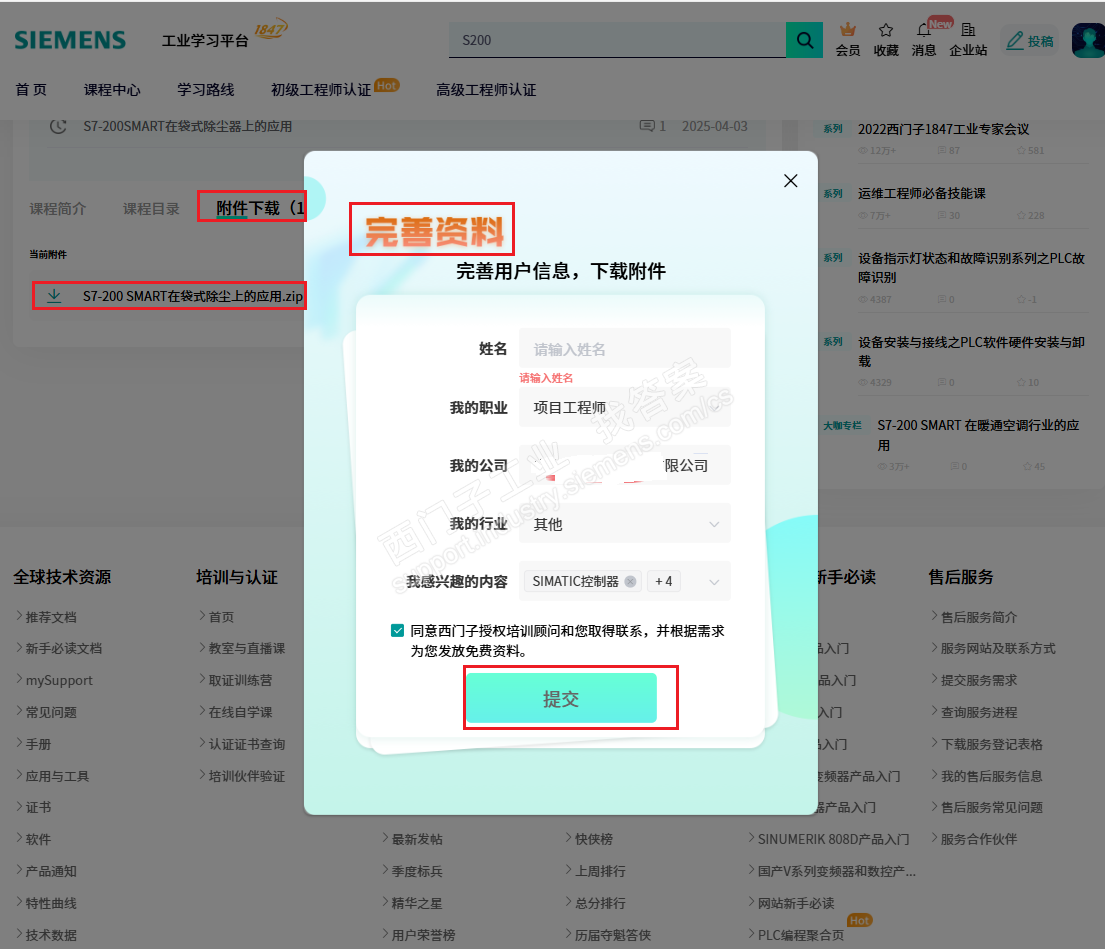1105x949 pixels.
Task: Click the SIEMENS logo
Action: coord(70,40)
